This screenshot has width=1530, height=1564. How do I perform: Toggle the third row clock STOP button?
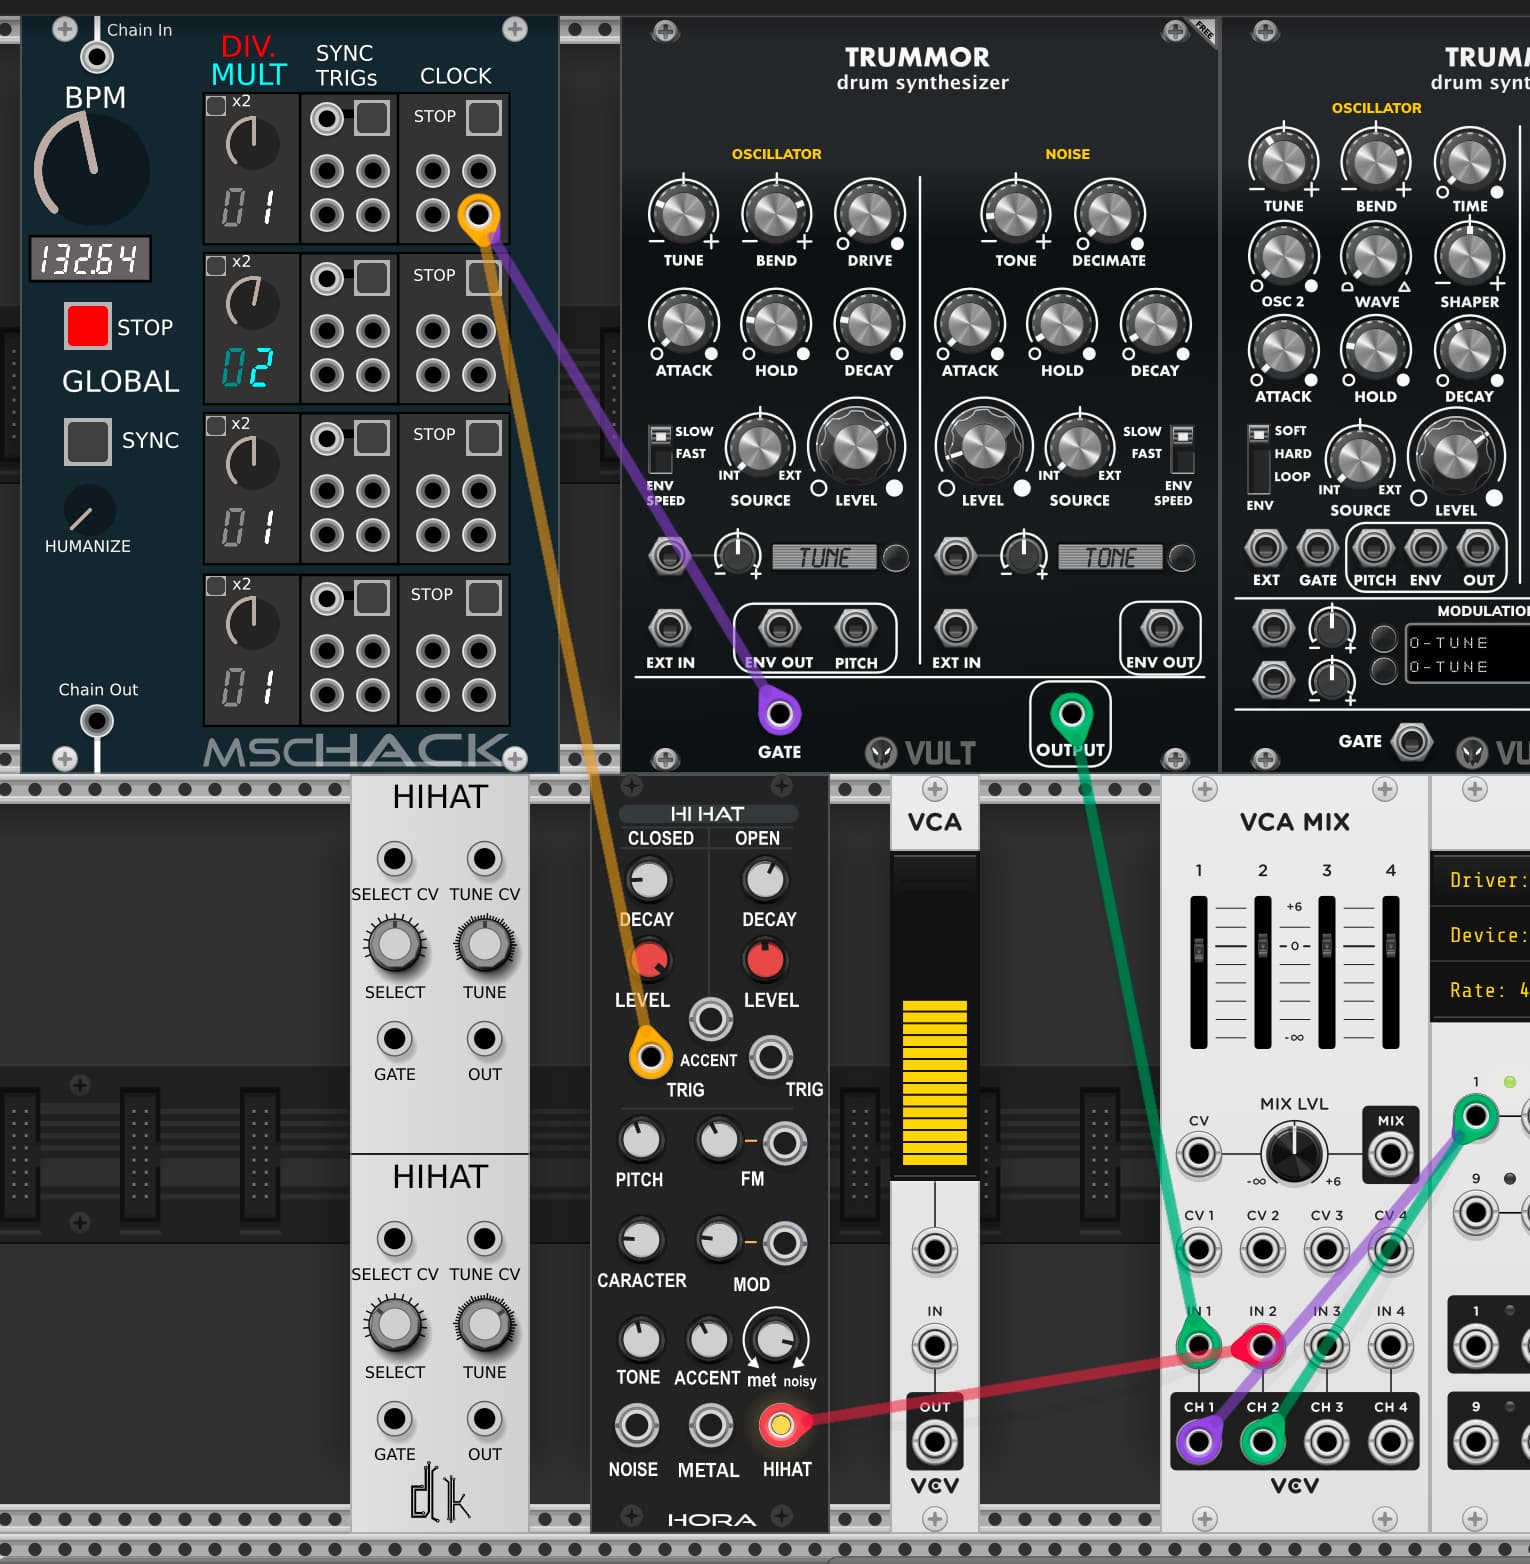click(x=484, y=437)
